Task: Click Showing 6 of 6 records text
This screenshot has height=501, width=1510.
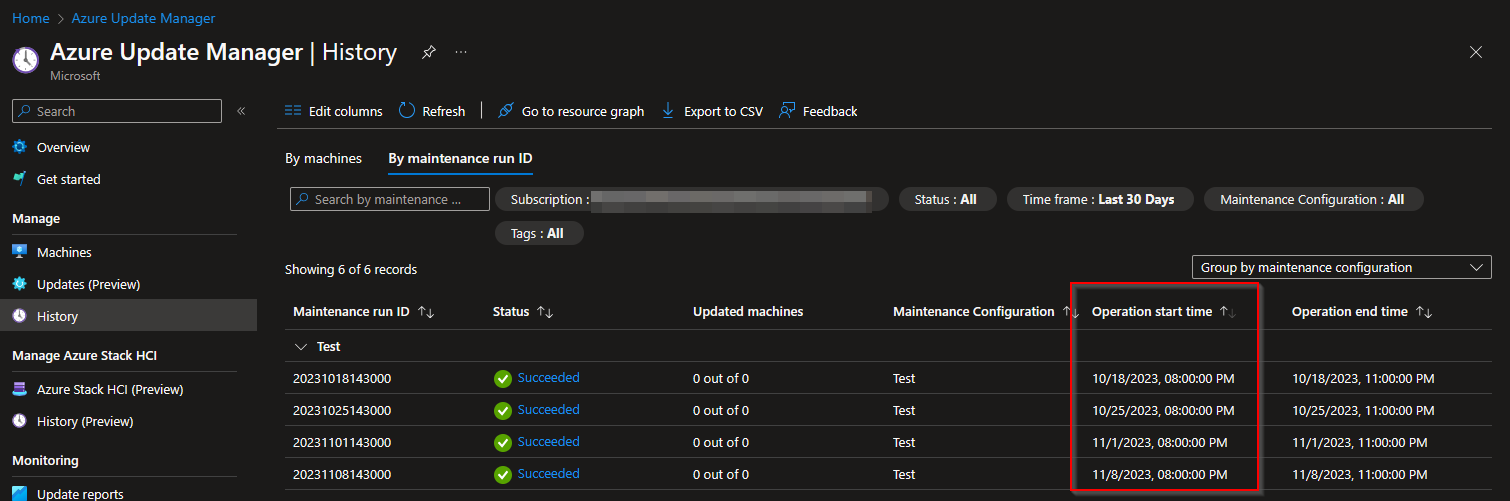Action: pos(351,269)
